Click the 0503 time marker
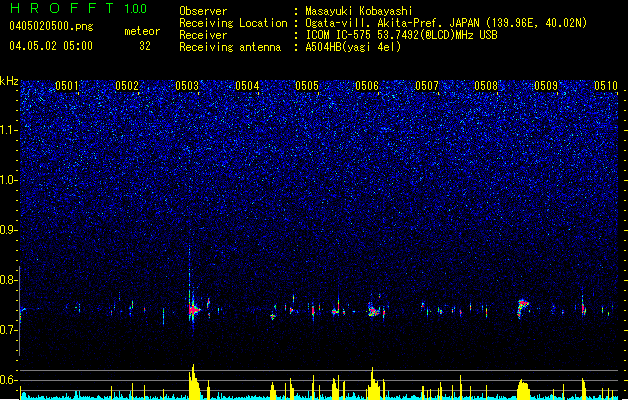Viewport: 629px width, 400px height. (x=187, y=86)
